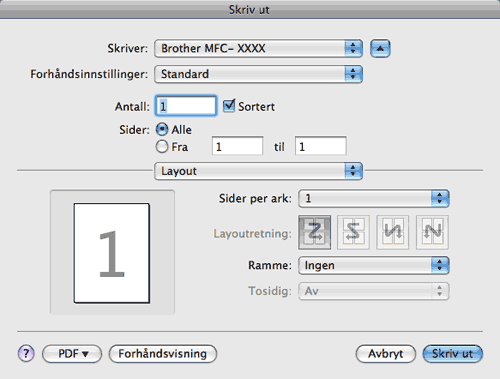Open help via the question mark icon

(26, 353)
